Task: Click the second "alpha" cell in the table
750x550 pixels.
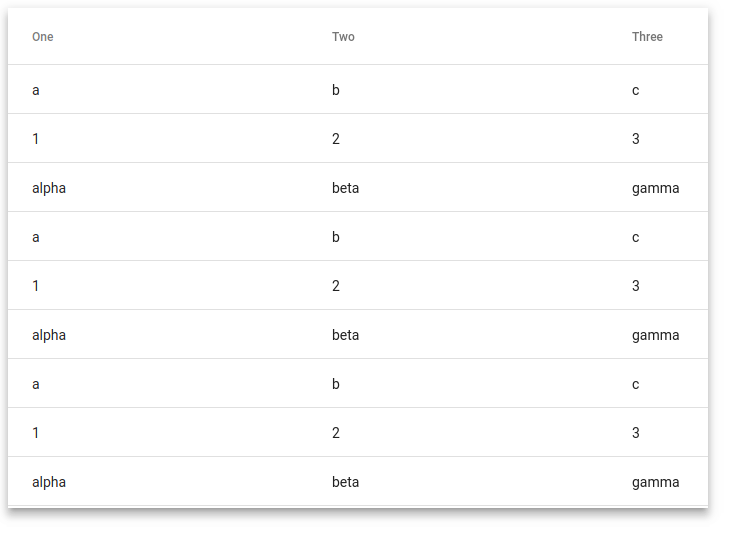Action: point(49,335)
